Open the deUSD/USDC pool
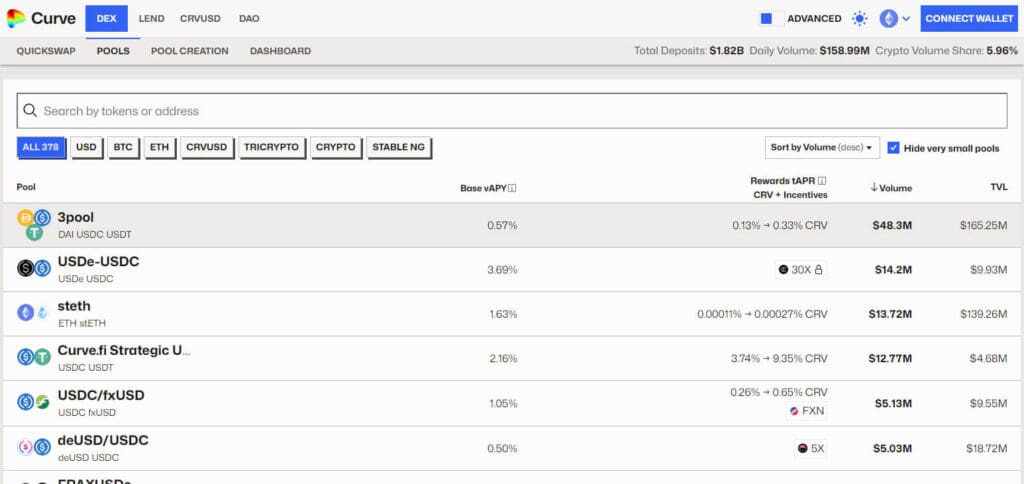This screenshot has width=1024, height=484. tap(512, 448)
